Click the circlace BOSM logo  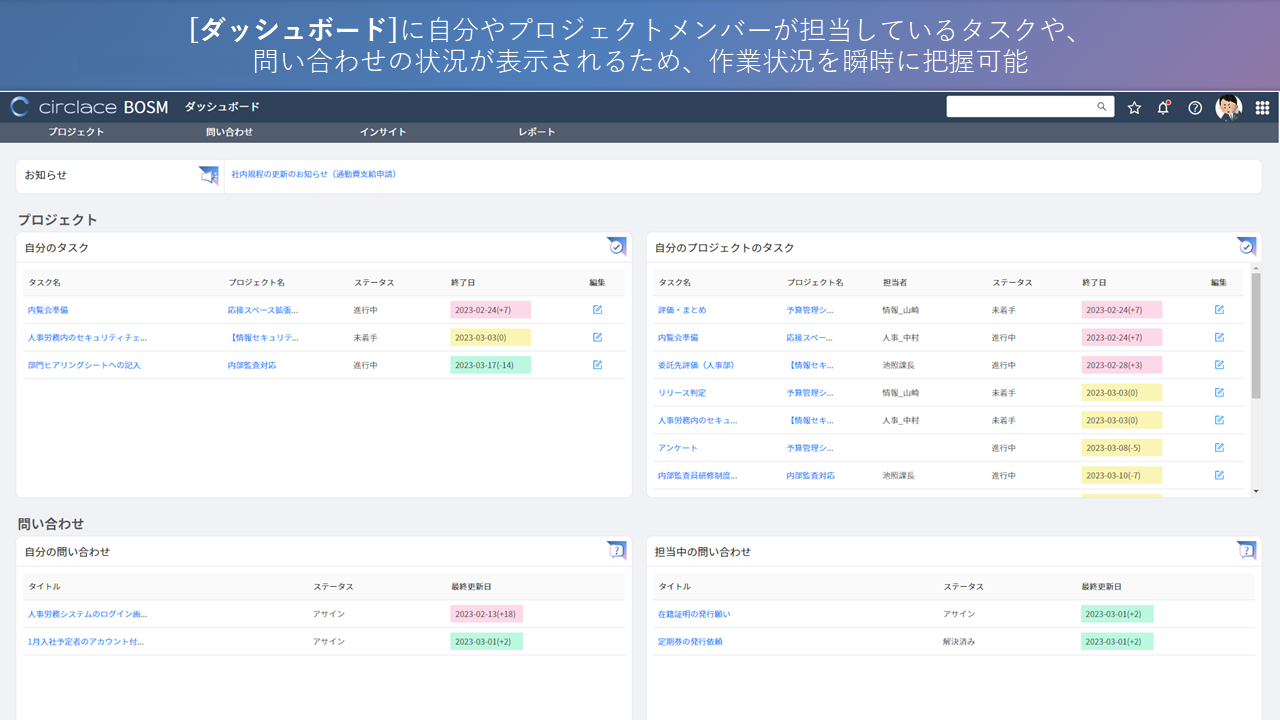89,107
